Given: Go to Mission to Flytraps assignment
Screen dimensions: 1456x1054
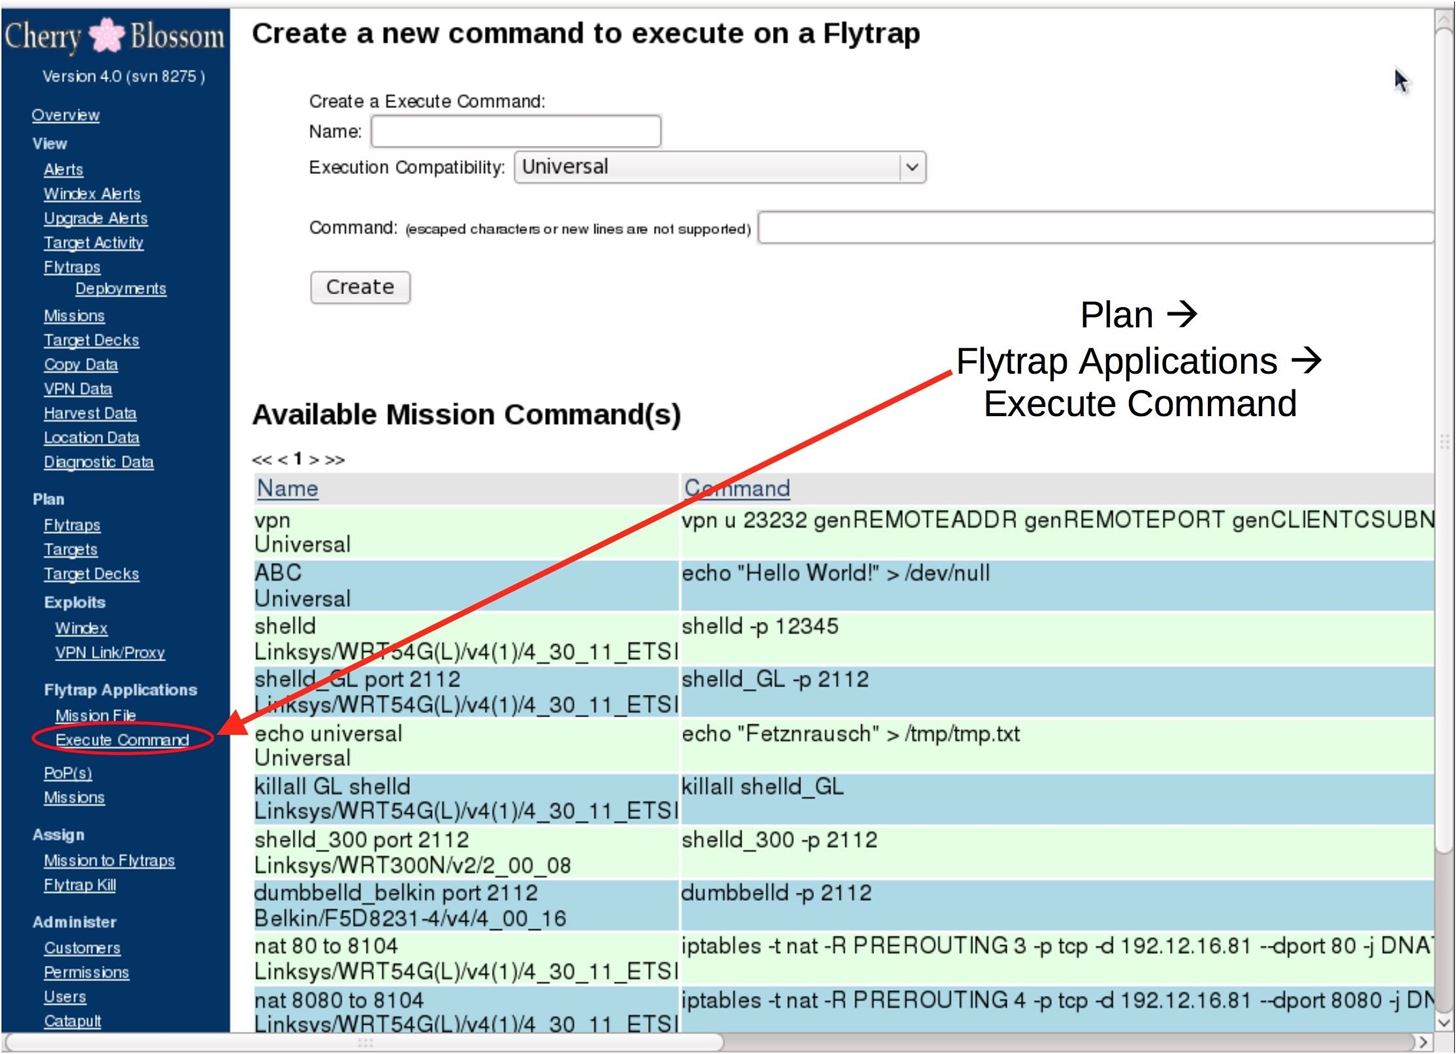Looking at the screenshot, I should point(108,860).
